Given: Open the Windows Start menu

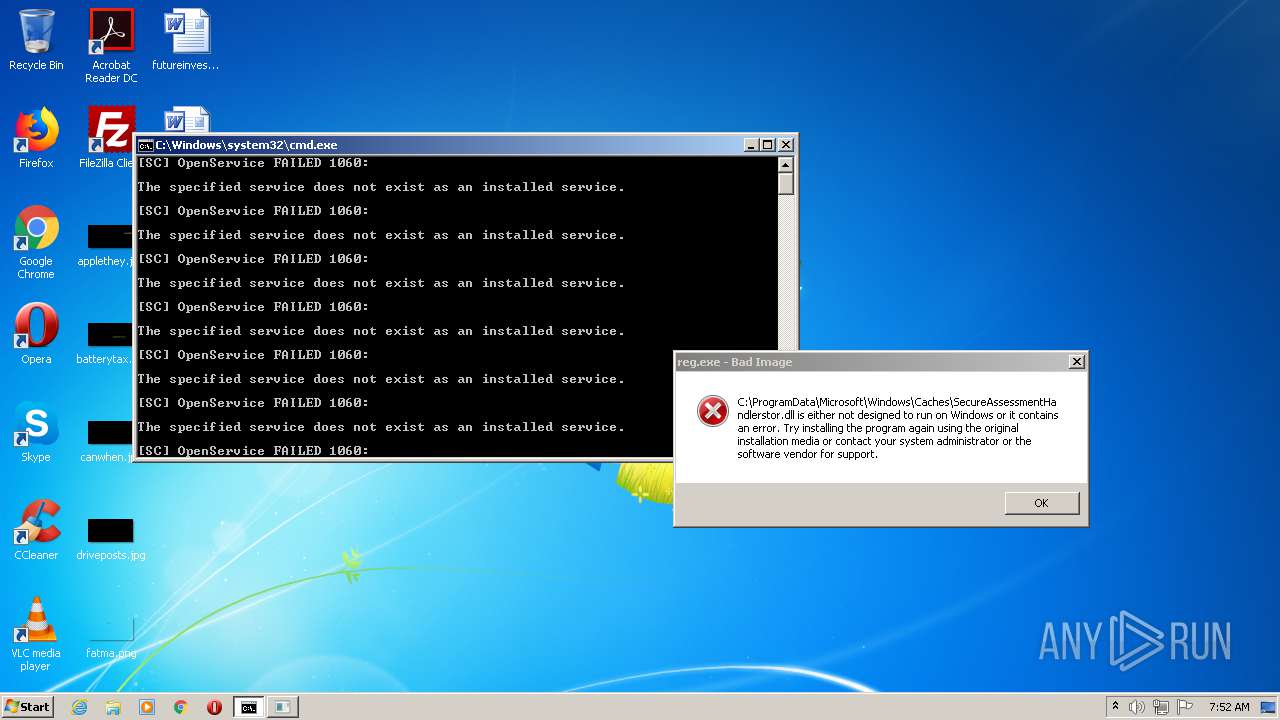Looking at the screenshot, I should [x=27, y=706].
